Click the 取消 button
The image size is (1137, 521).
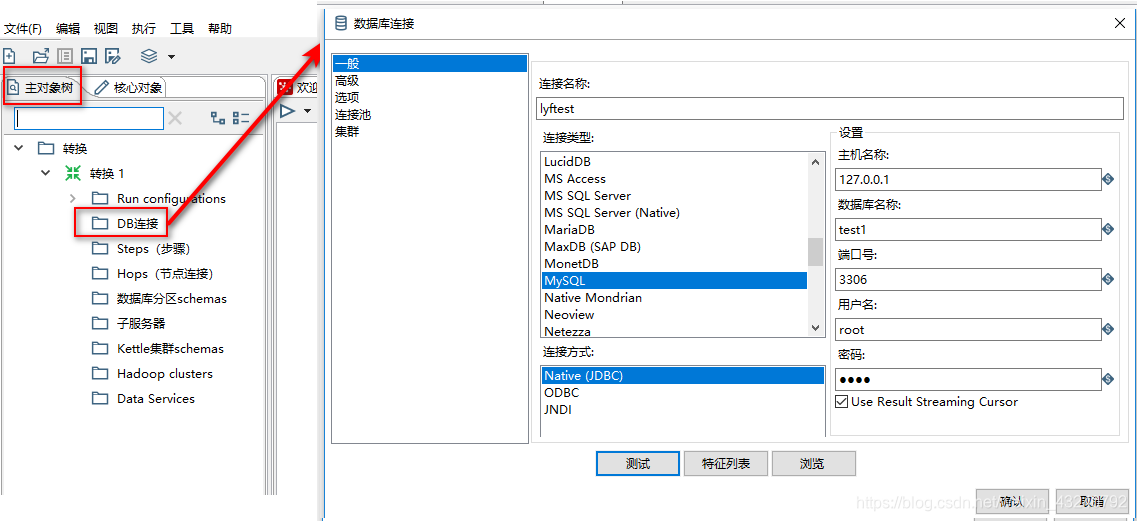point(1092,501)
